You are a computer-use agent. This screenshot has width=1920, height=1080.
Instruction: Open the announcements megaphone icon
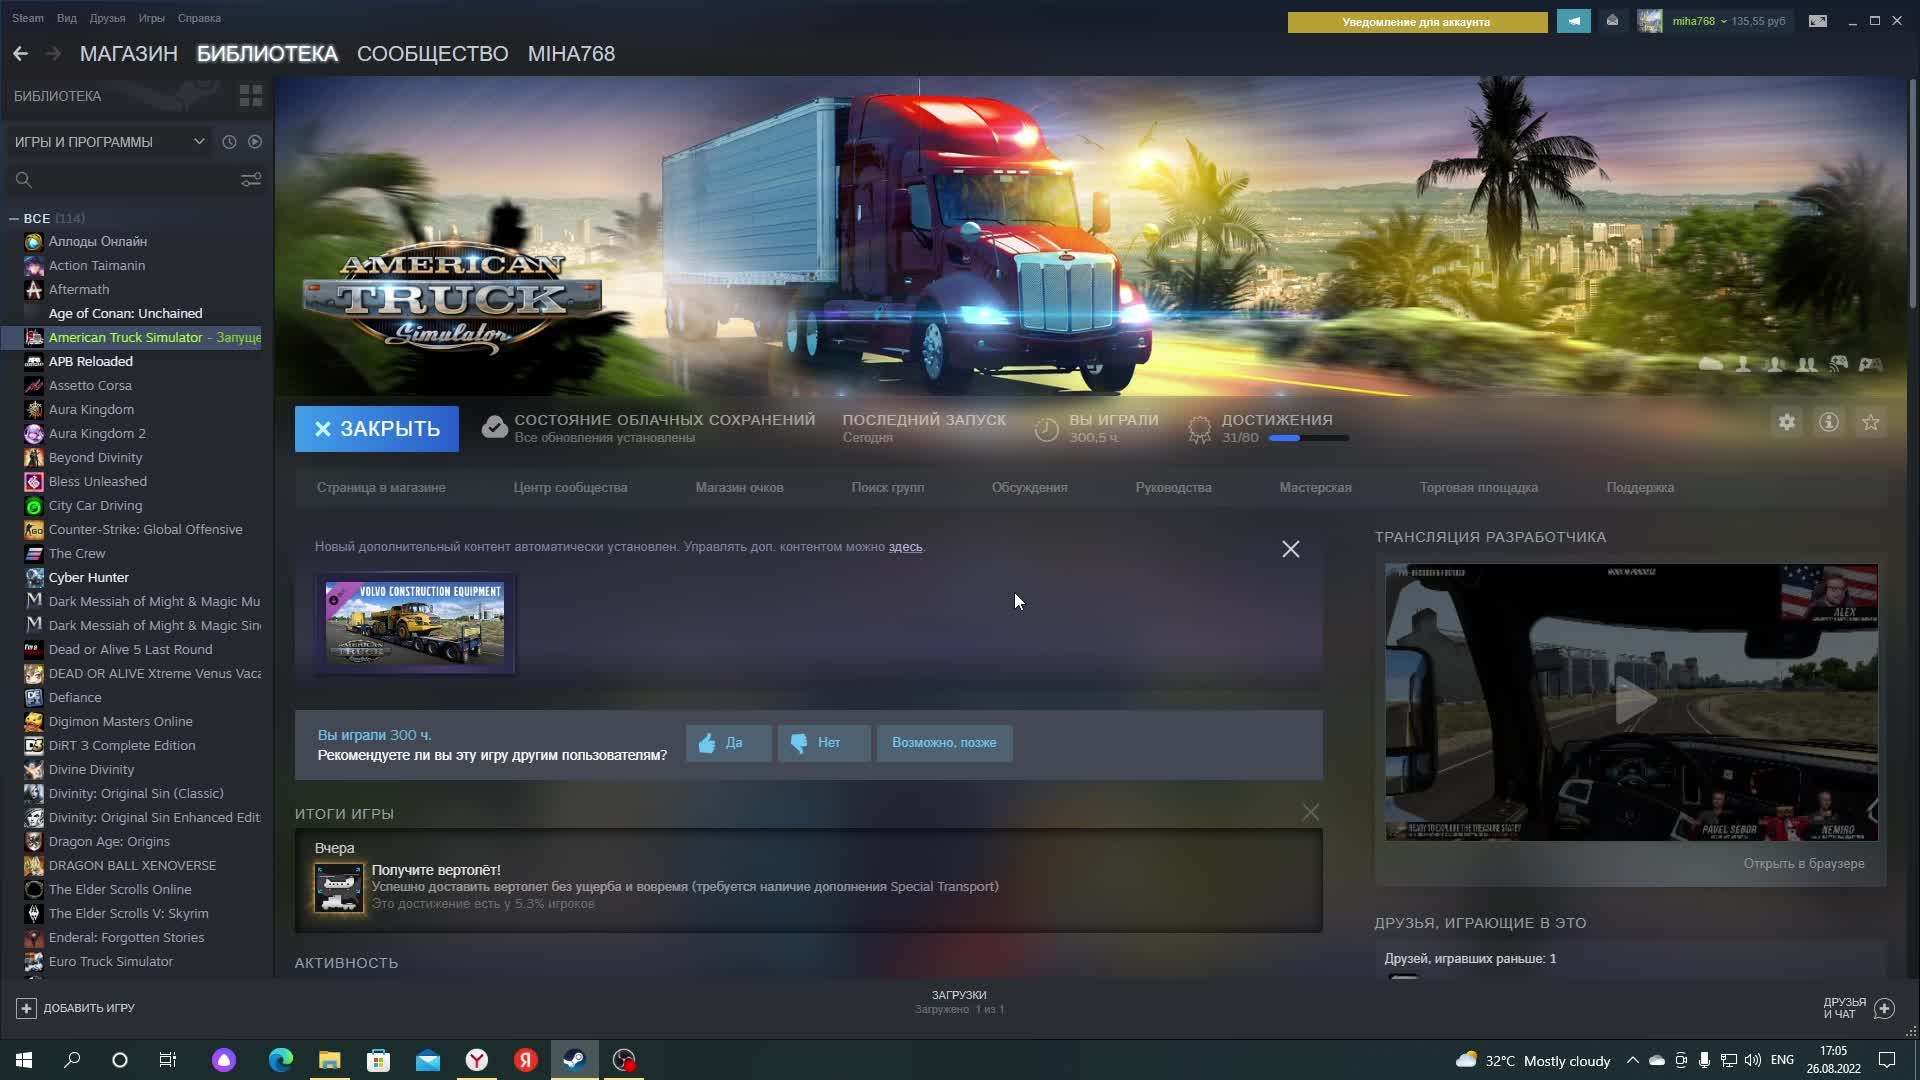(x=1574, y=21)
